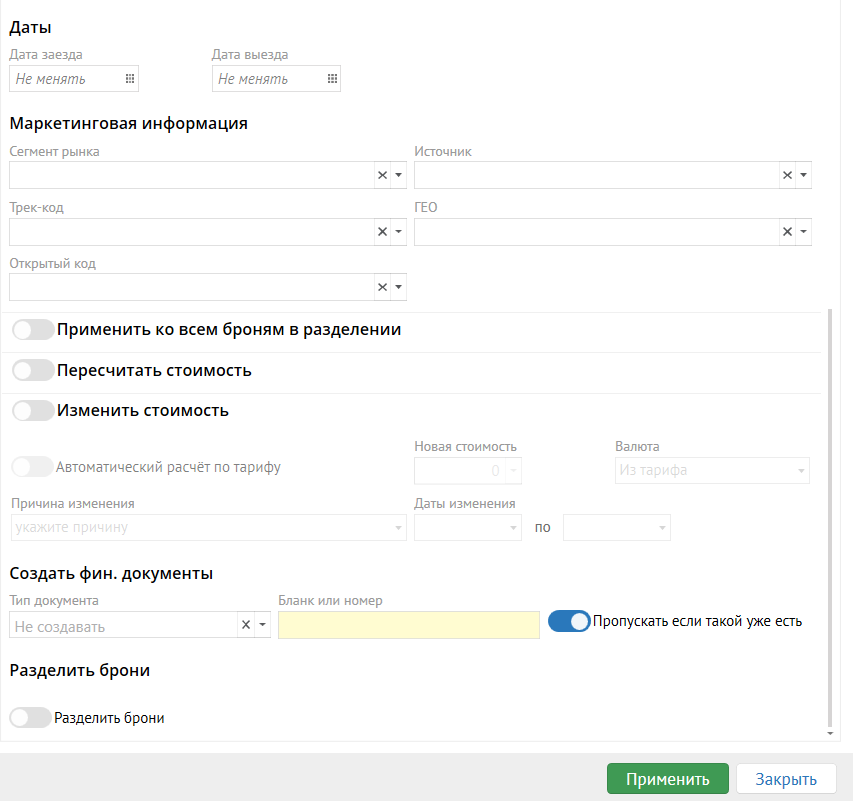Expand the Тип документа dropdown list
Image resolution: width=853 pixels, height=801 pixels.
pos(262,625)
